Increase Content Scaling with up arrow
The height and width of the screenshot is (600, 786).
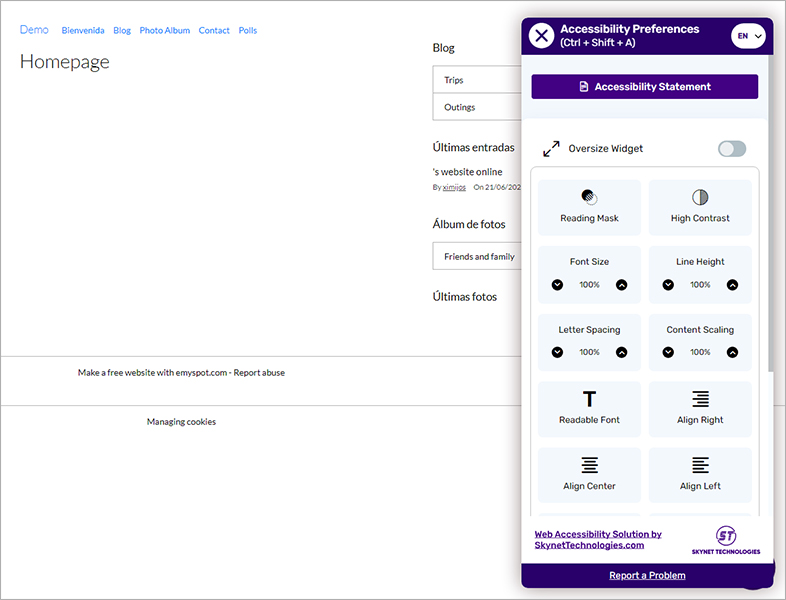pyautogui.click(x=732, y=352)
